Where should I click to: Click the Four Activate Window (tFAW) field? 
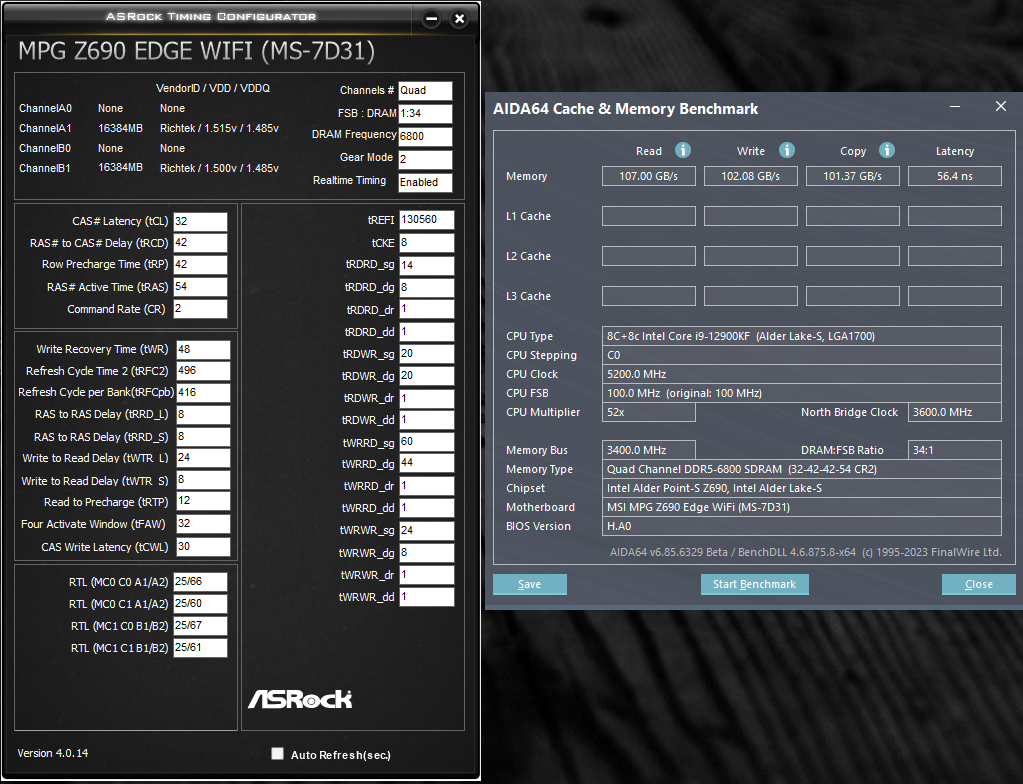click(204, 524)
